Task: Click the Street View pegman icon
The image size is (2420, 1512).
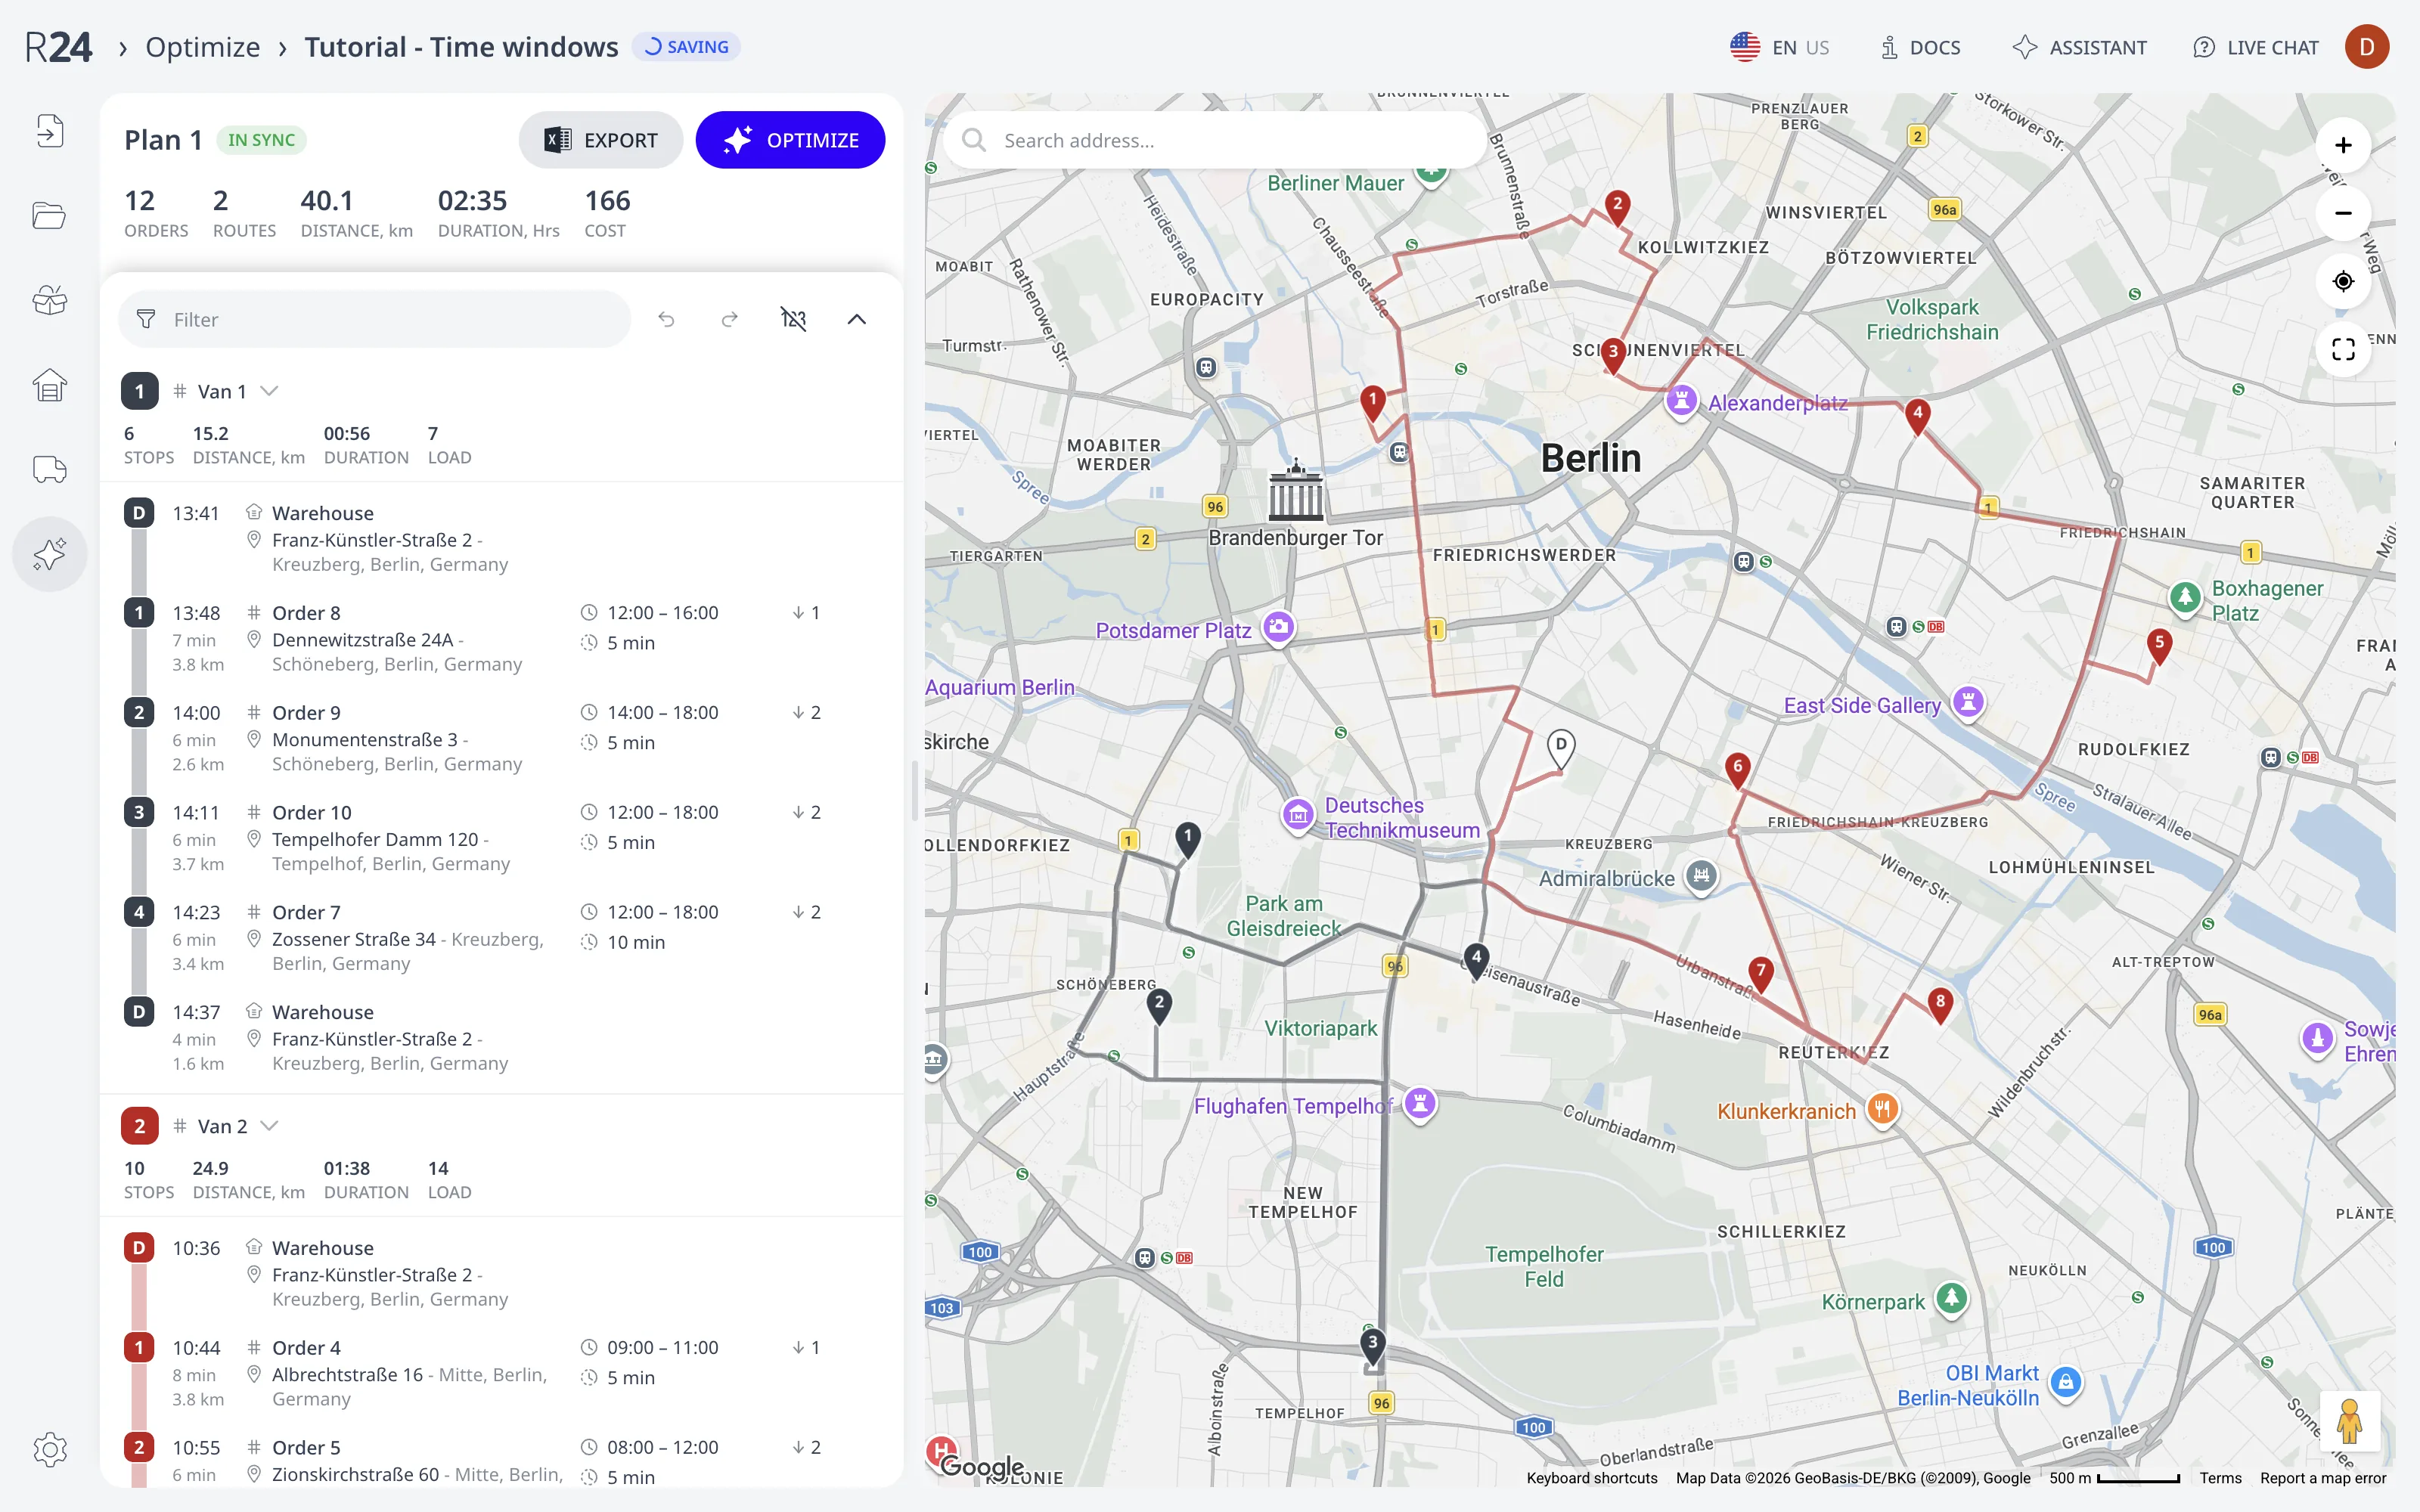Action: coord(2350,1421)
